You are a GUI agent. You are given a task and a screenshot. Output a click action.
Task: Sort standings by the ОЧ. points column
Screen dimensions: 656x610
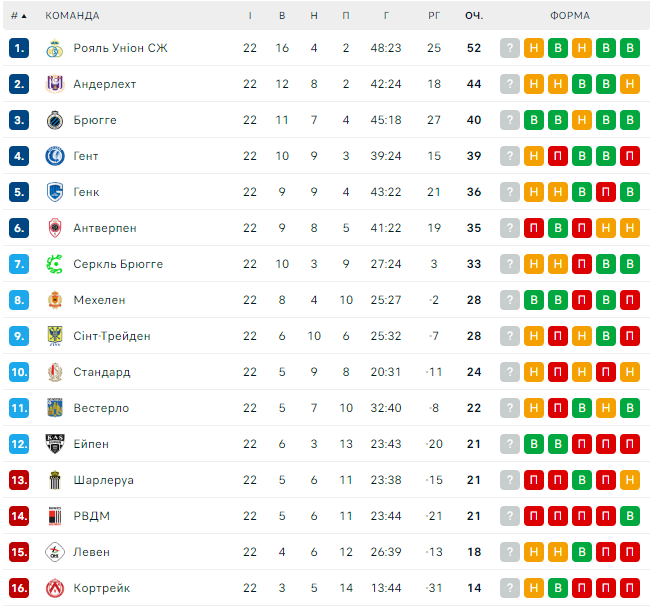pos(474,16)
